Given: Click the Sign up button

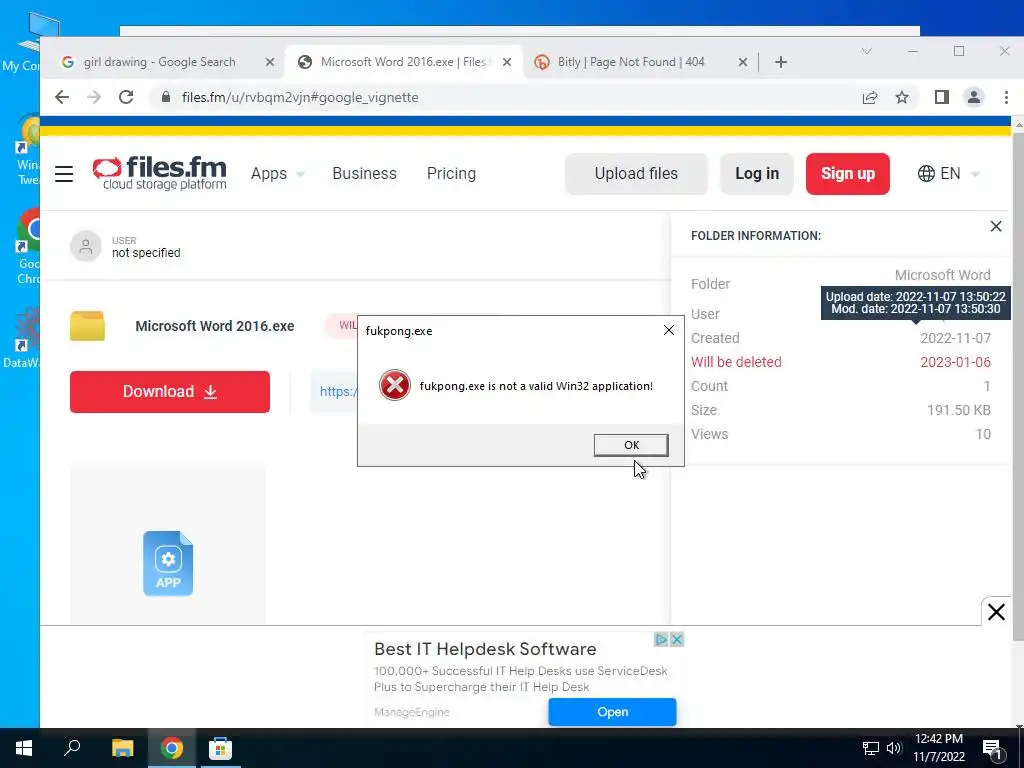Looking at the screenshot, I should click(848, 174).
